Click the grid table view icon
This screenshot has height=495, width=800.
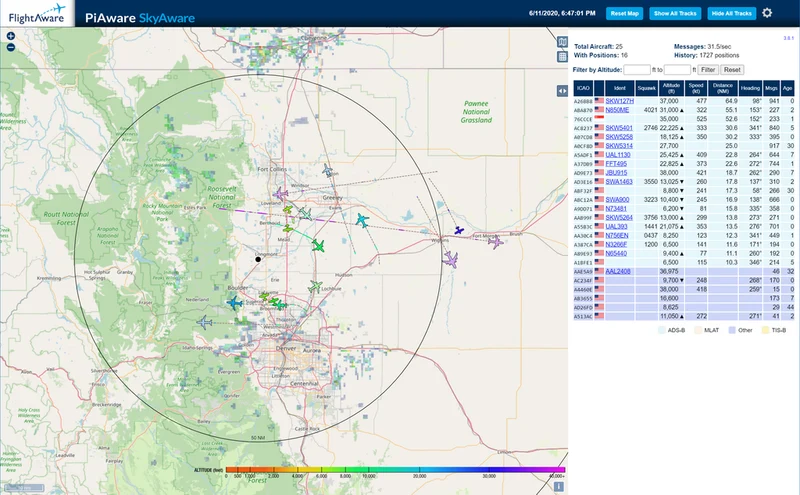tap(562, 57)
